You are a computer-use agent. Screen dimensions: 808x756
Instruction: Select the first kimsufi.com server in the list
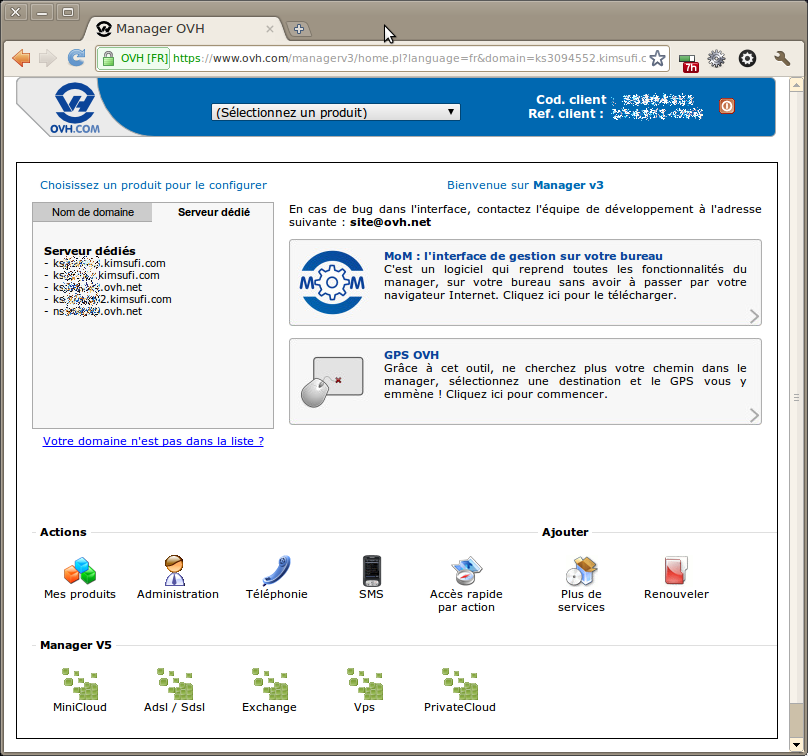109,263
